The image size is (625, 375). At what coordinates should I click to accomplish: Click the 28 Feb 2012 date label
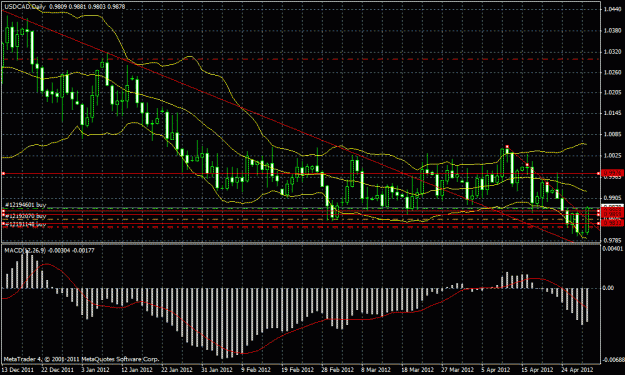coord(337,369)
